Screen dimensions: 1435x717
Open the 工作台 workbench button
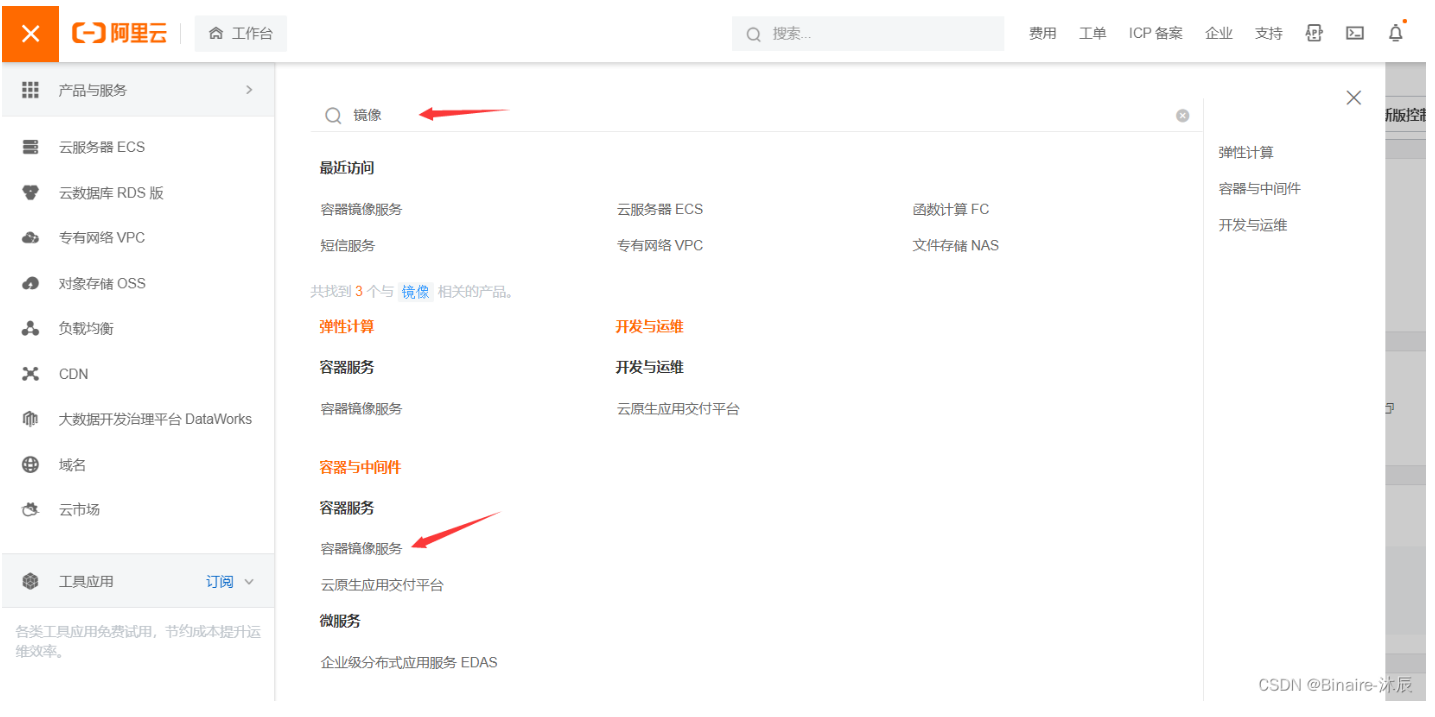pos(240,33)
